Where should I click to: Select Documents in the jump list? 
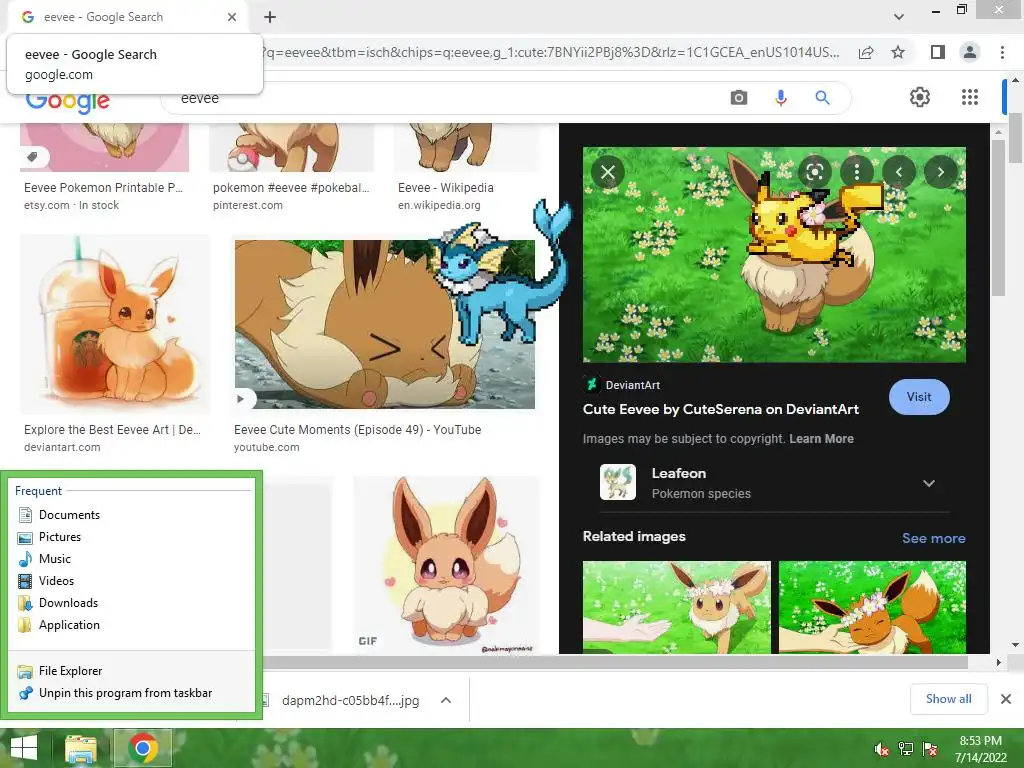pyautogui.click(x=69, y=515)
